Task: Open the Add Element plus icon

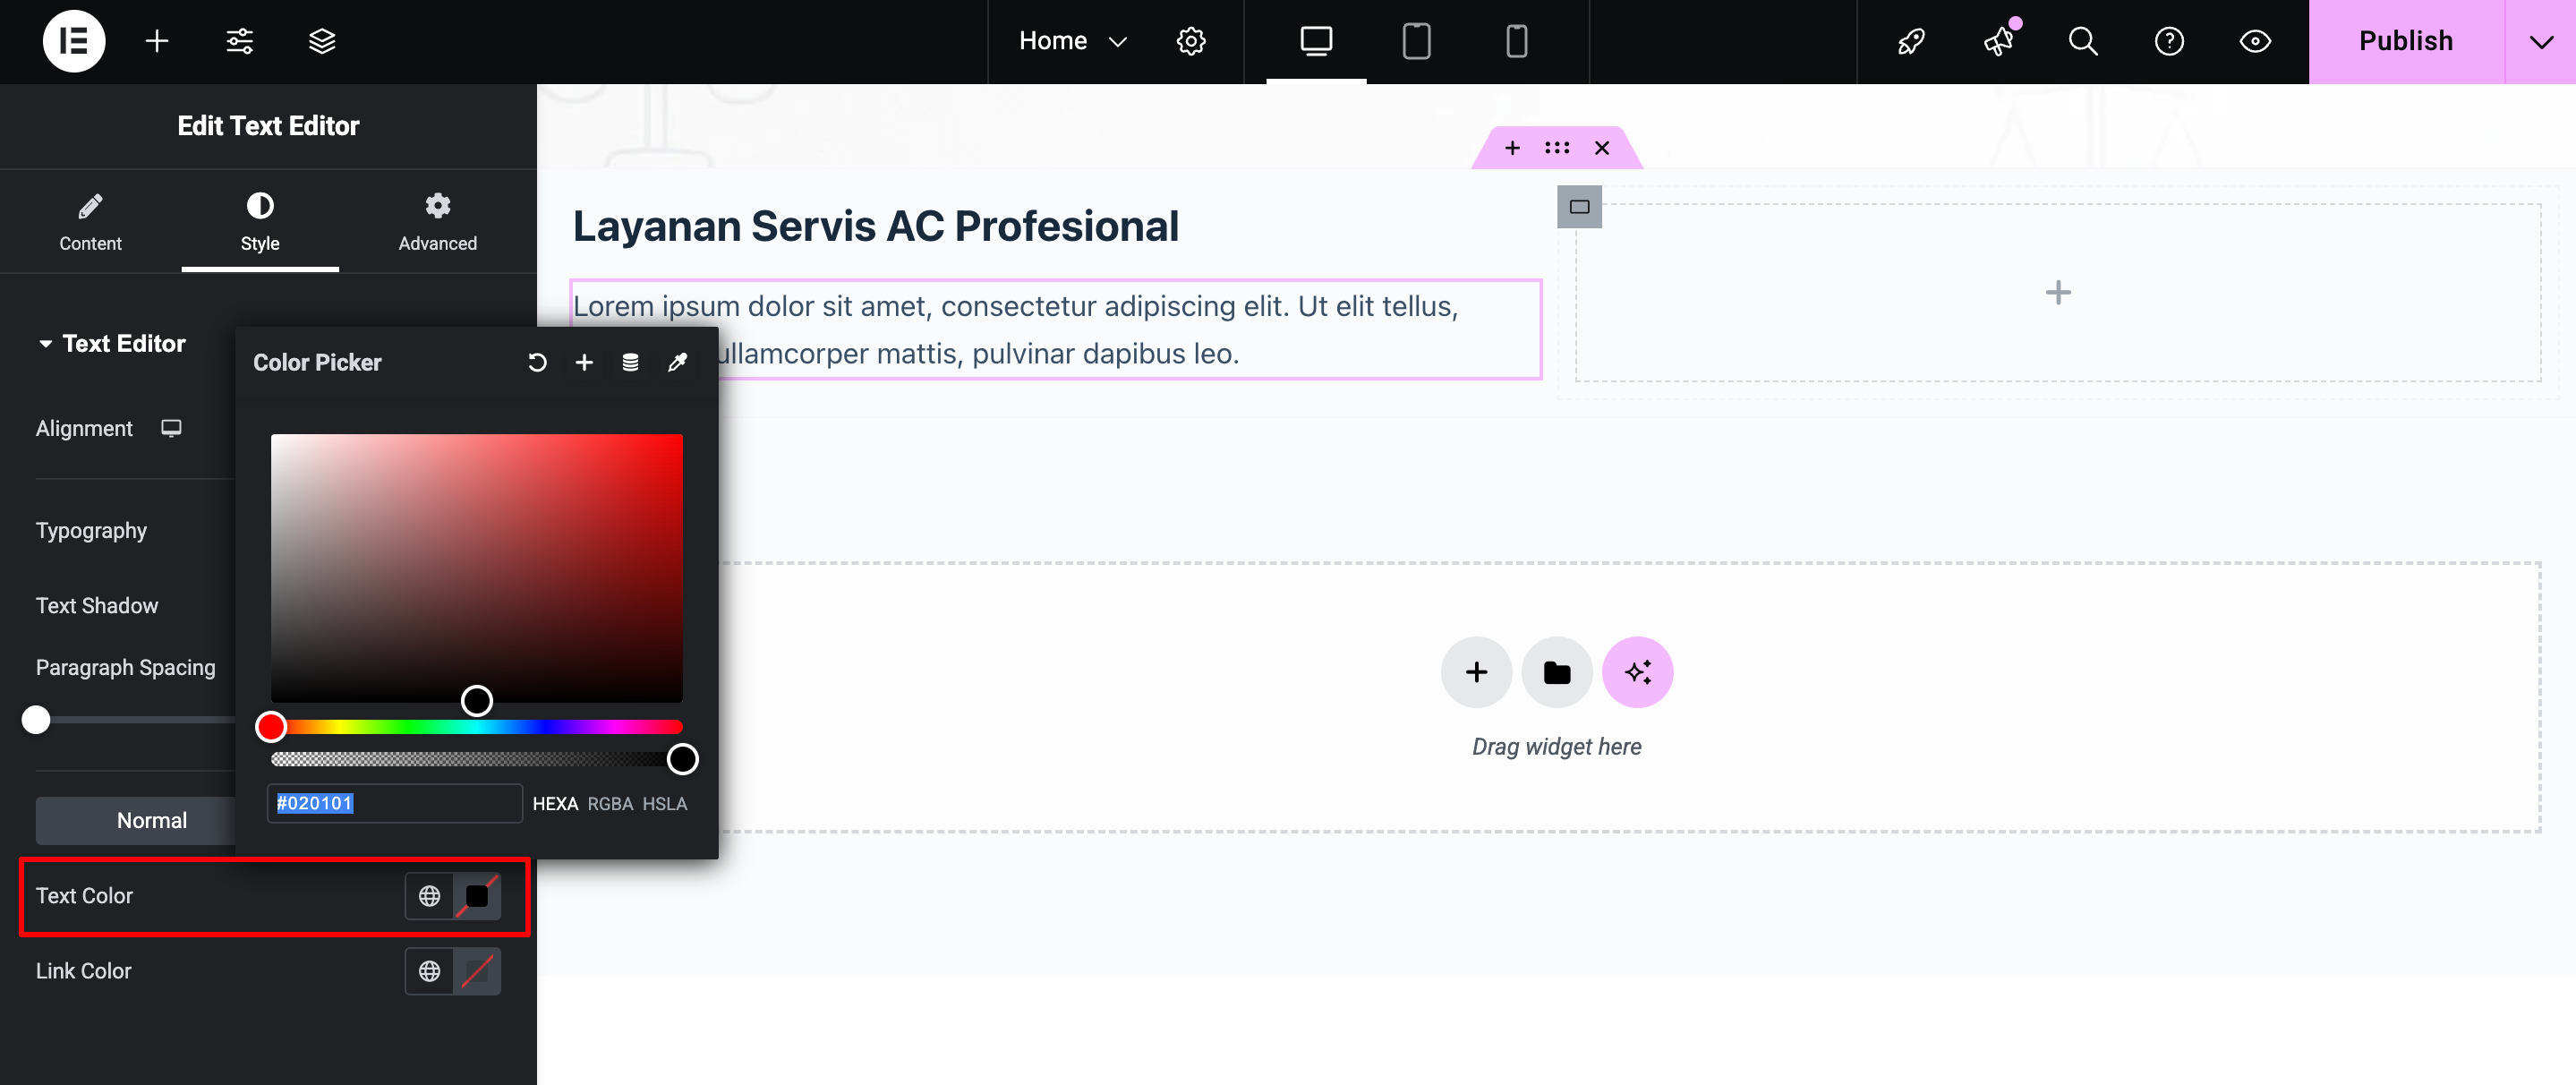Action: pos(157,41)
